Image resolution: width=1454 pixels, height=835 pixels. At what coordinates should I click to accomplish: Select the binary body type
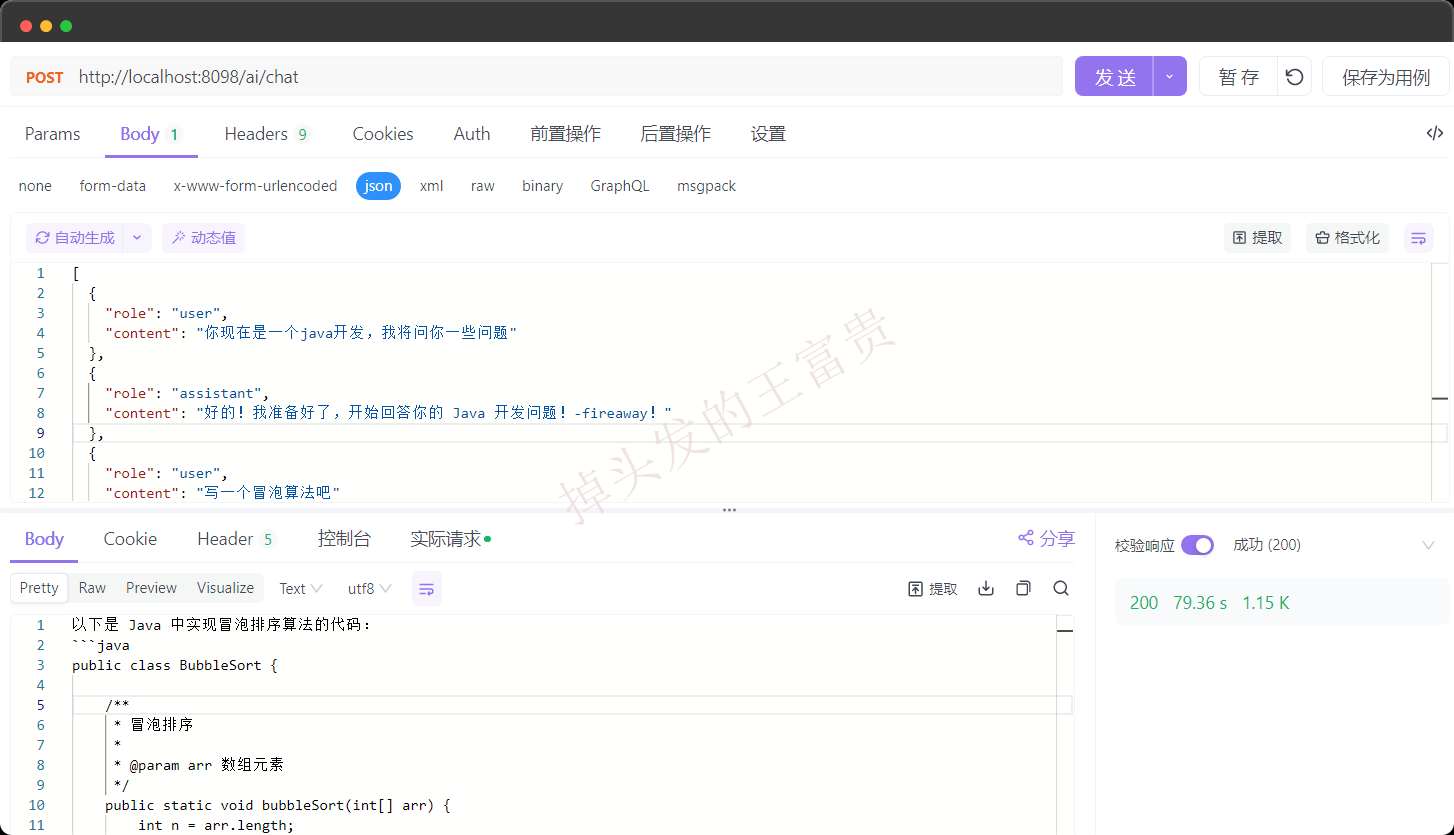coord(542,186)
